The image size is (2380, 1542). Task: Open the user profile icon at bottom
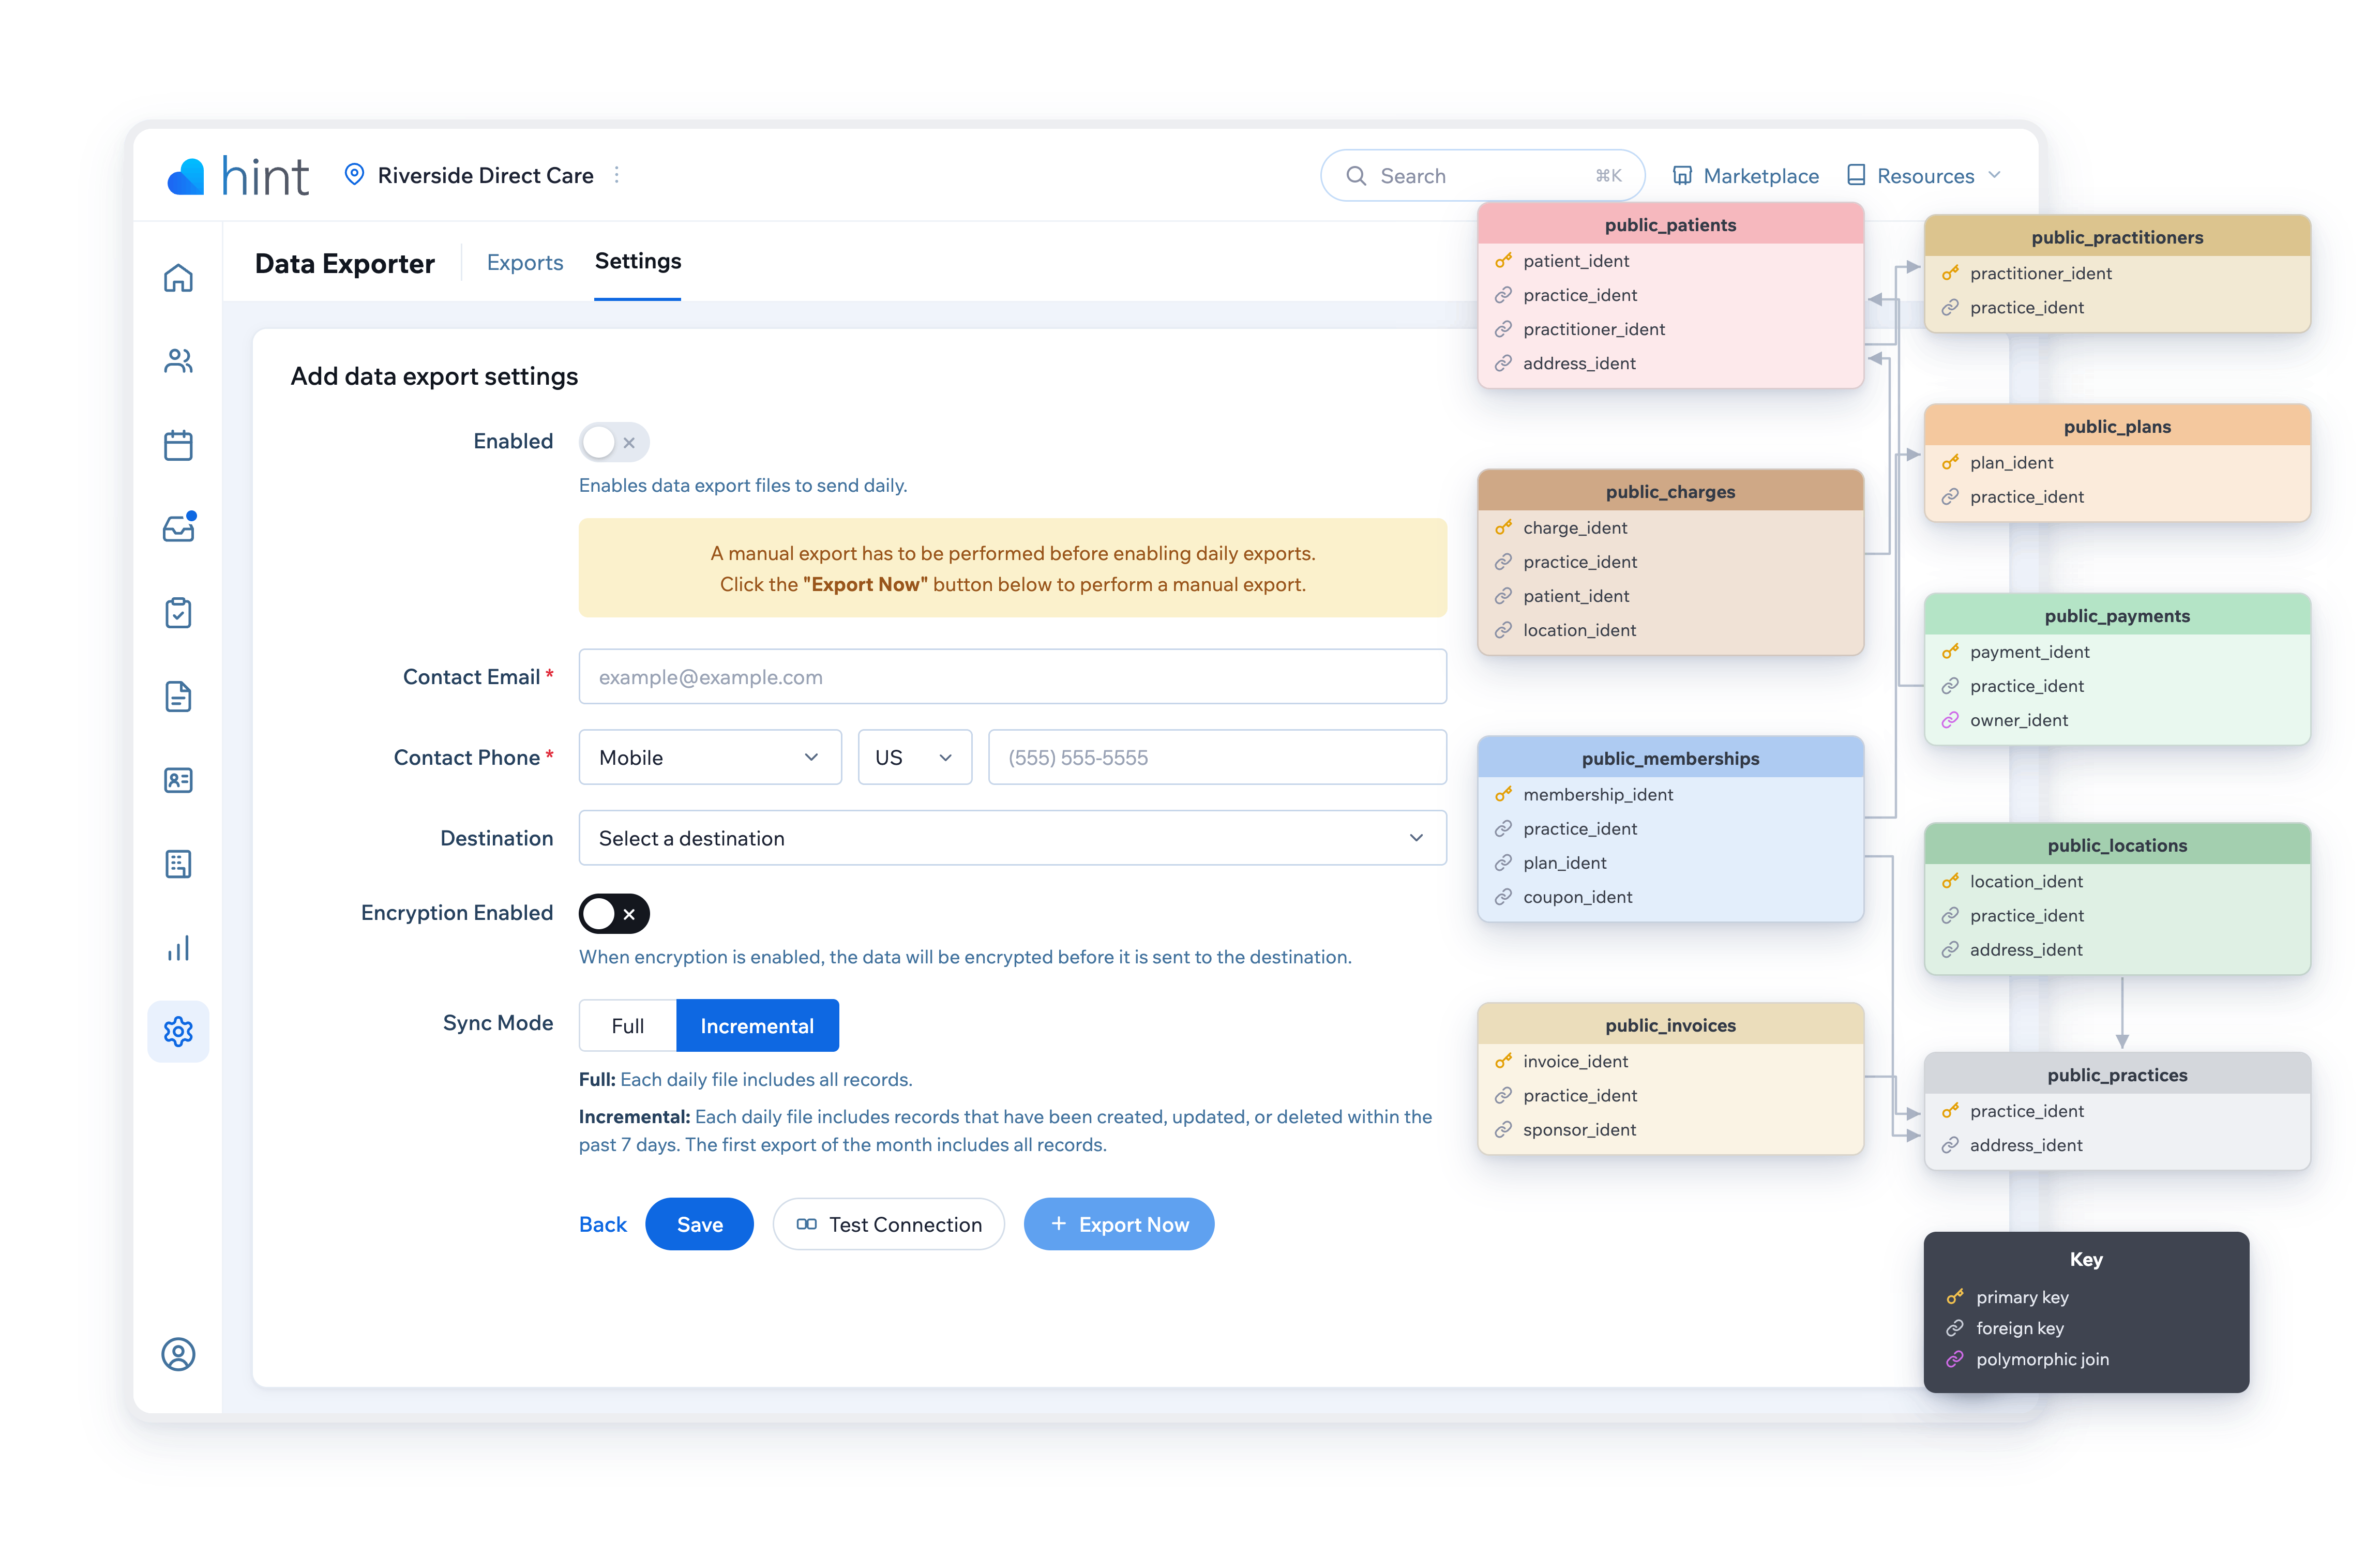[x=178, y=1354]
